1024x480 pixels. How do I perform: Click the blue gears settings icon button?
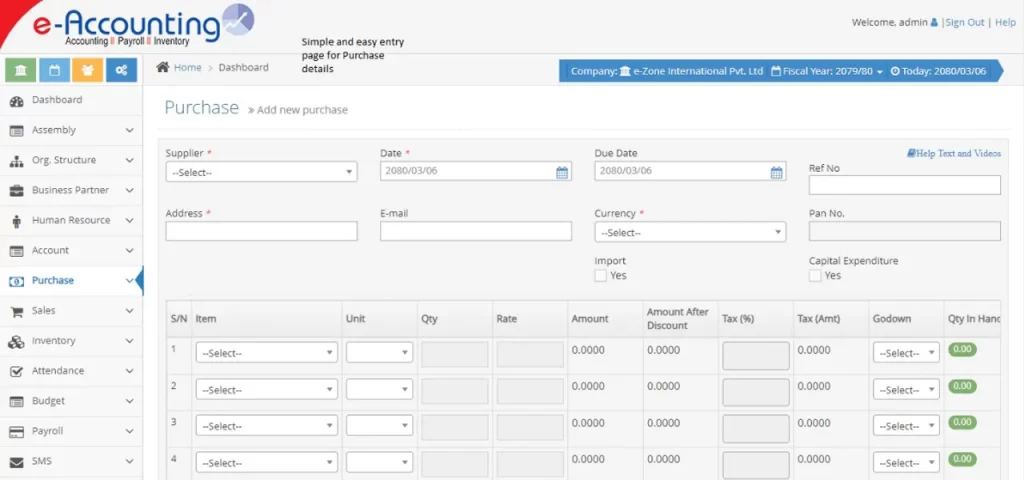point(120,70)
